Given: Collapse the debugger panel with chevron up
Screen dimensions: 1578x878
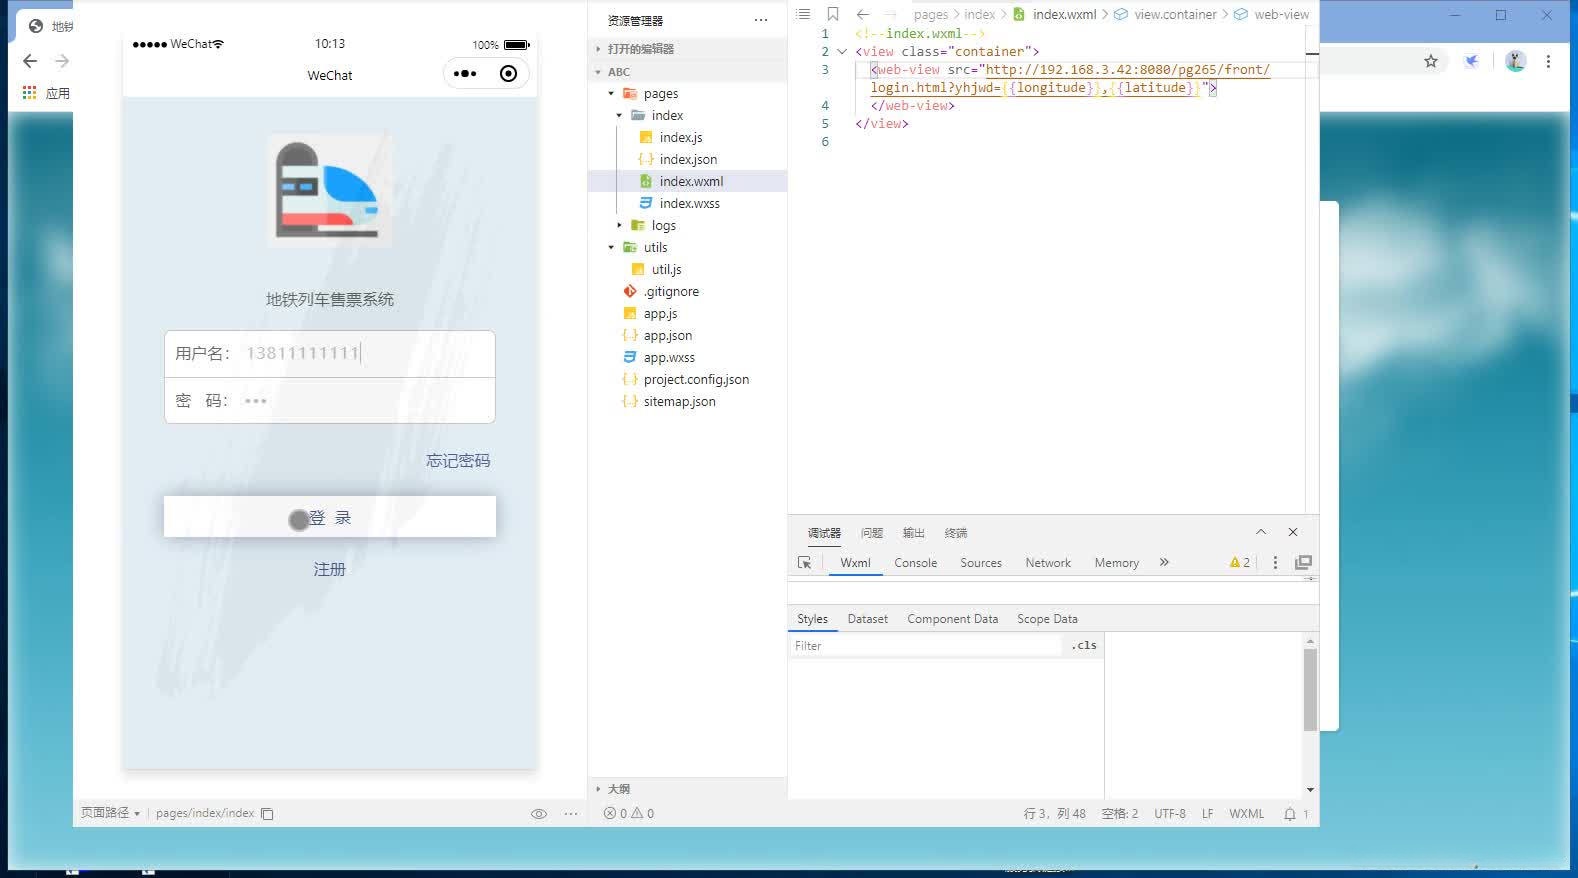Looking at the screenshot, I should coord(1261,532).
